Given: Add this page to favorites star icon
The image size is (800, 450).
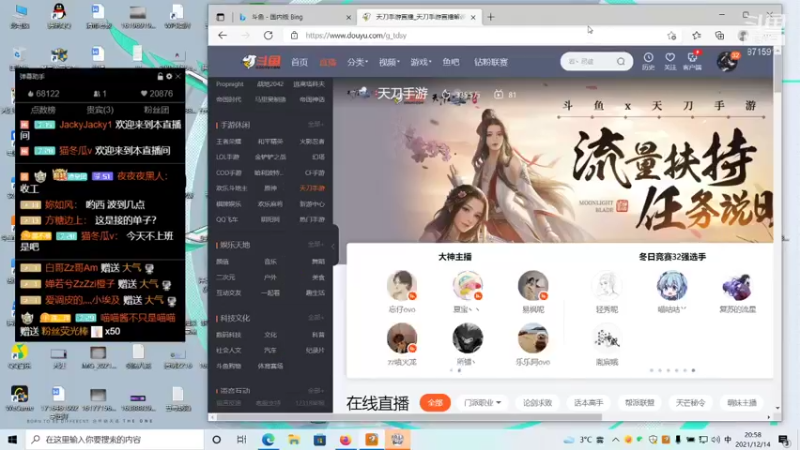Looking at the screenshot, I should (671, 35).
